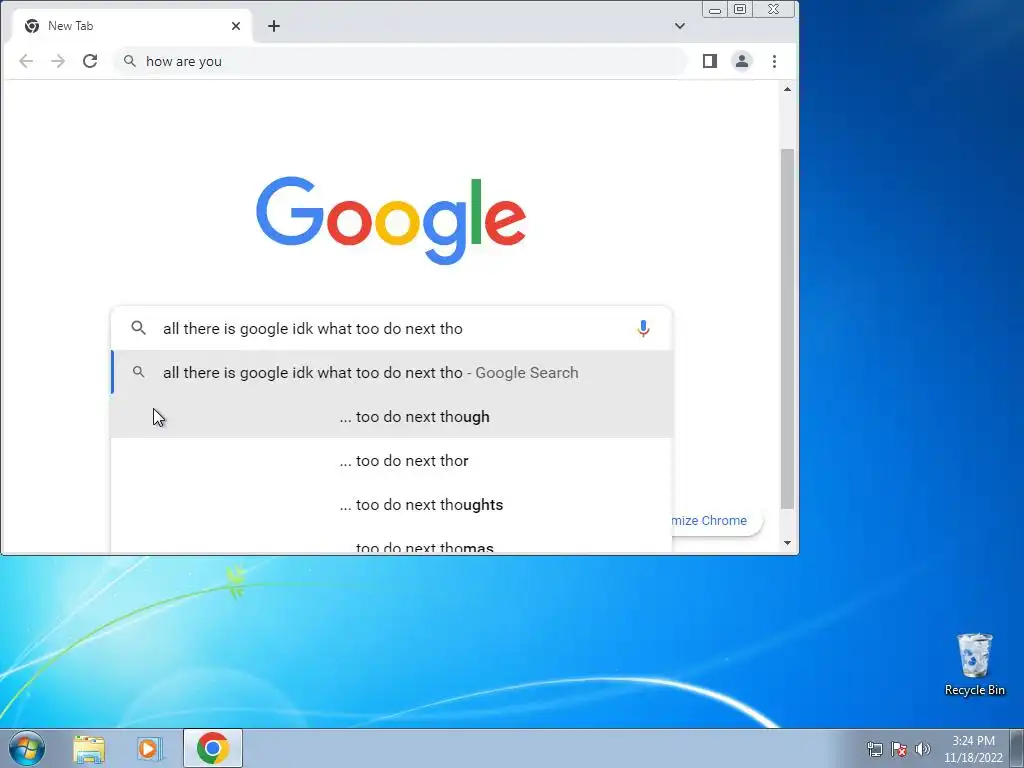This screenshot has width=1024, height=768.
Task: Open Windows Media Player from taskbar
Action: 150,748
